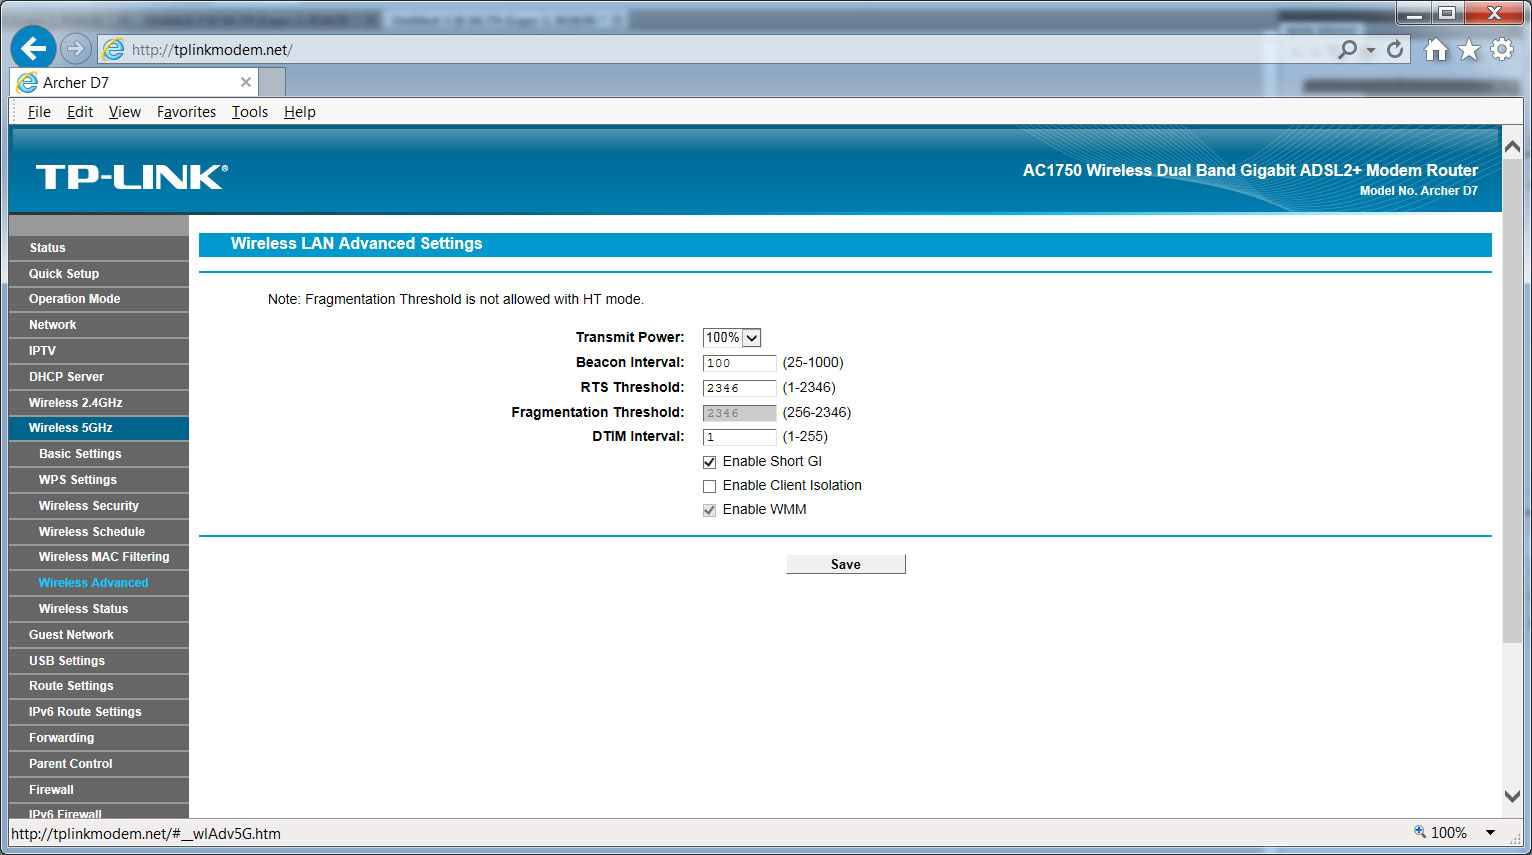Image resolution: width=1532 pixels, height=855 pixels.
Task: Click the RTS Threshold input field
Action: [739, 388]
